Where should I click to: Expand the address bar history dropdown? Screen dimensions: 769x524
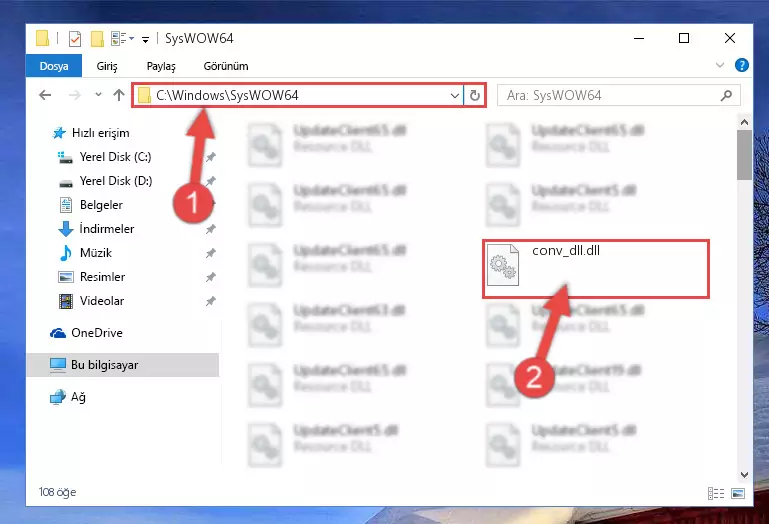point(455,95)
